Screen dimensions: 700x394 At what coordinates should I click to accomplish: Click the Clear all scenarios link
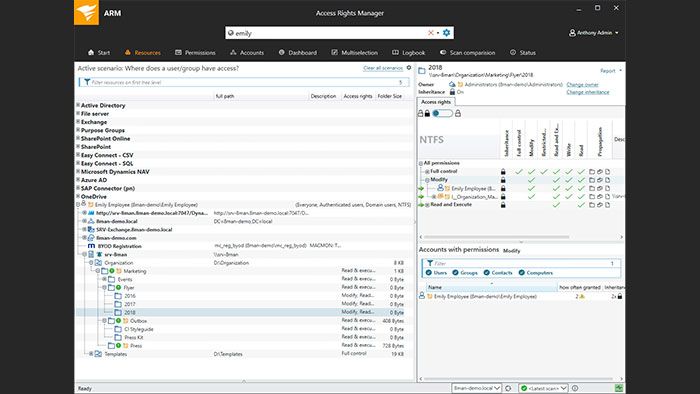(383, 68)
